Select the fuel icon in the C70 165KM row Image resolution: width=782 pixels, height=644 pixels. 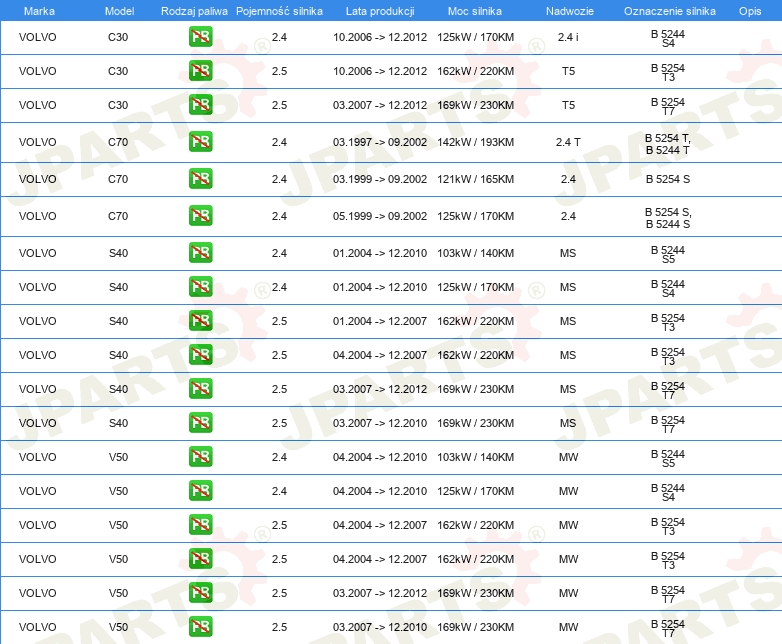click(x=200, y=179)
